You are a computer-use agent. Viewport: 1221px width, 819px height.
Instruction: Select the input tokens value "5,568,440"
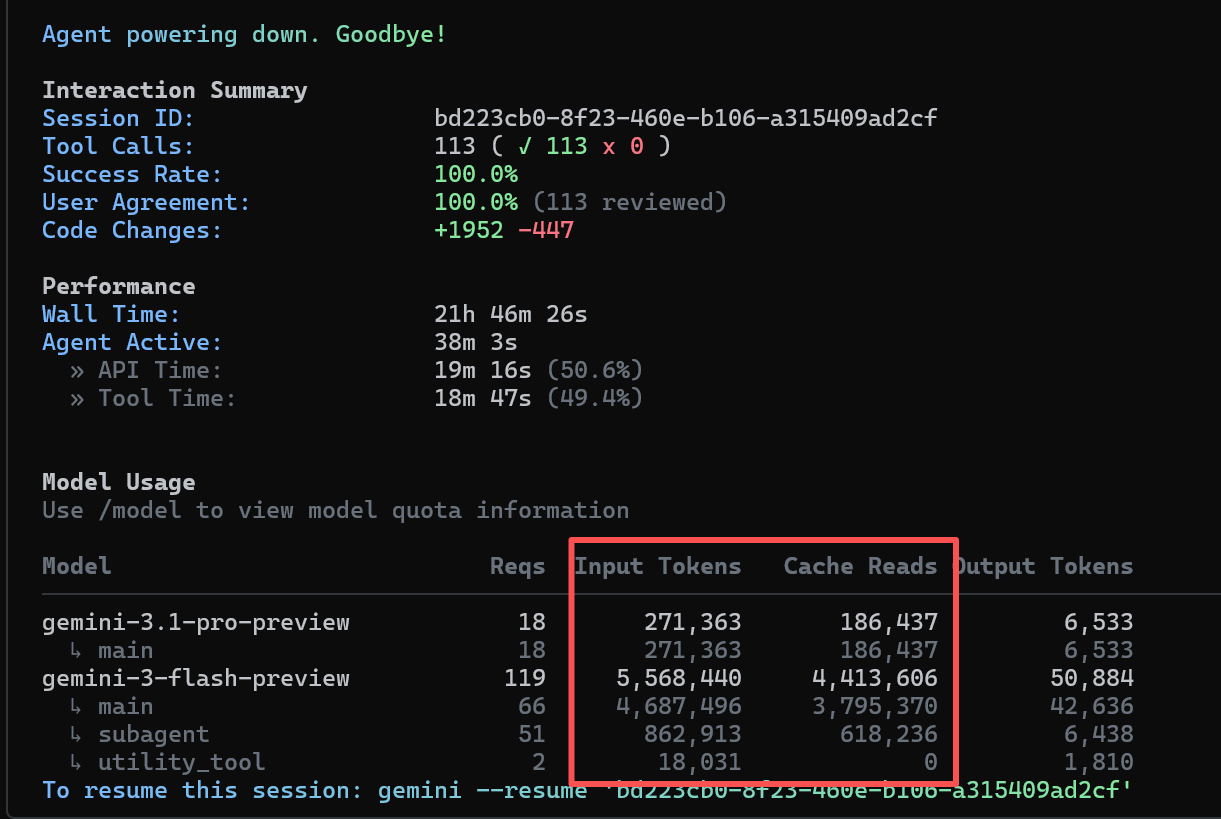click(x=679, y=678)
